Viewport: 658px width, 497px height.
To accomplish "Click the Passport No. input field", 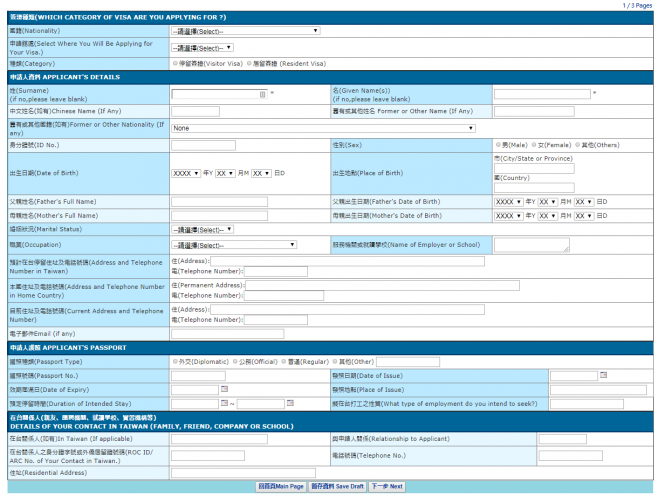I will [211, 375].
